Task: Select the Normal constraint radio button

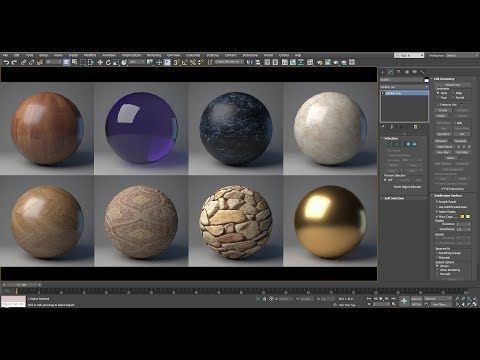Action: tap(454, 98)
